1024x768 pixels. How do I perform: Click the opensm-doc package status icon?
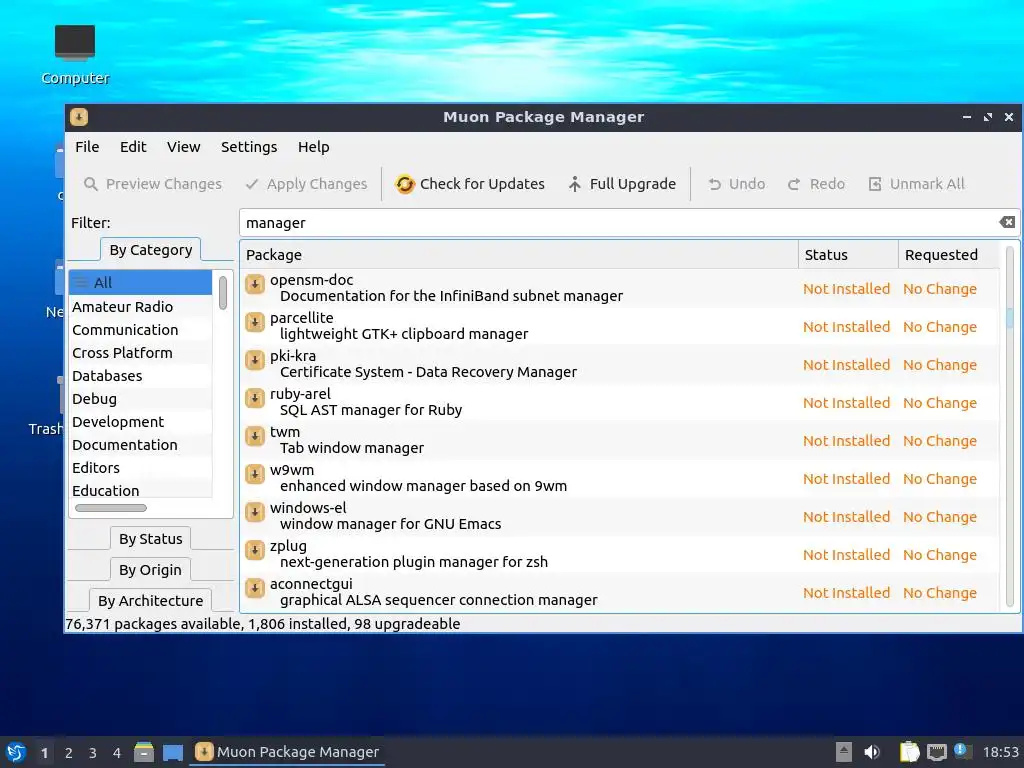[x=255, y=284]
